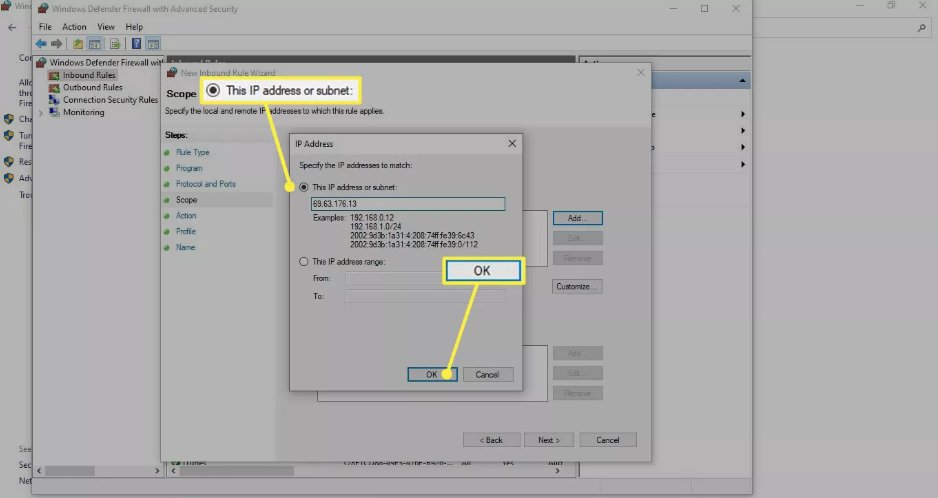The image size is (938, 498).
Task: Click the IP address field containing 69.63.176.13
Action: pyautogui.click(x=408, y=204)
